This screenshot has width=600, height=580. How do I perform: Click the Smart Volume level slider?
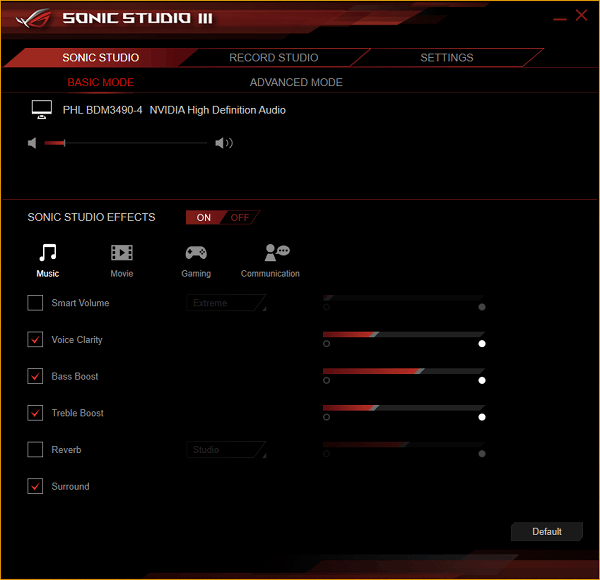point(404,298)
